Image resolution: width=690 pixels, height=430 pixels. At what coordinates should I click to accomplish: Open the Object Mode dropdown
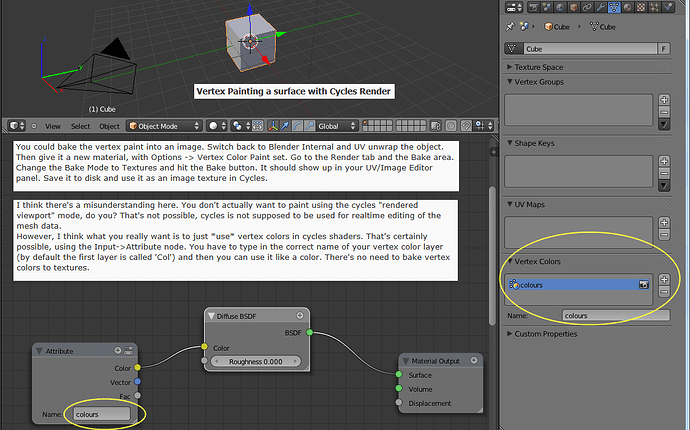(x=164, y=126)
